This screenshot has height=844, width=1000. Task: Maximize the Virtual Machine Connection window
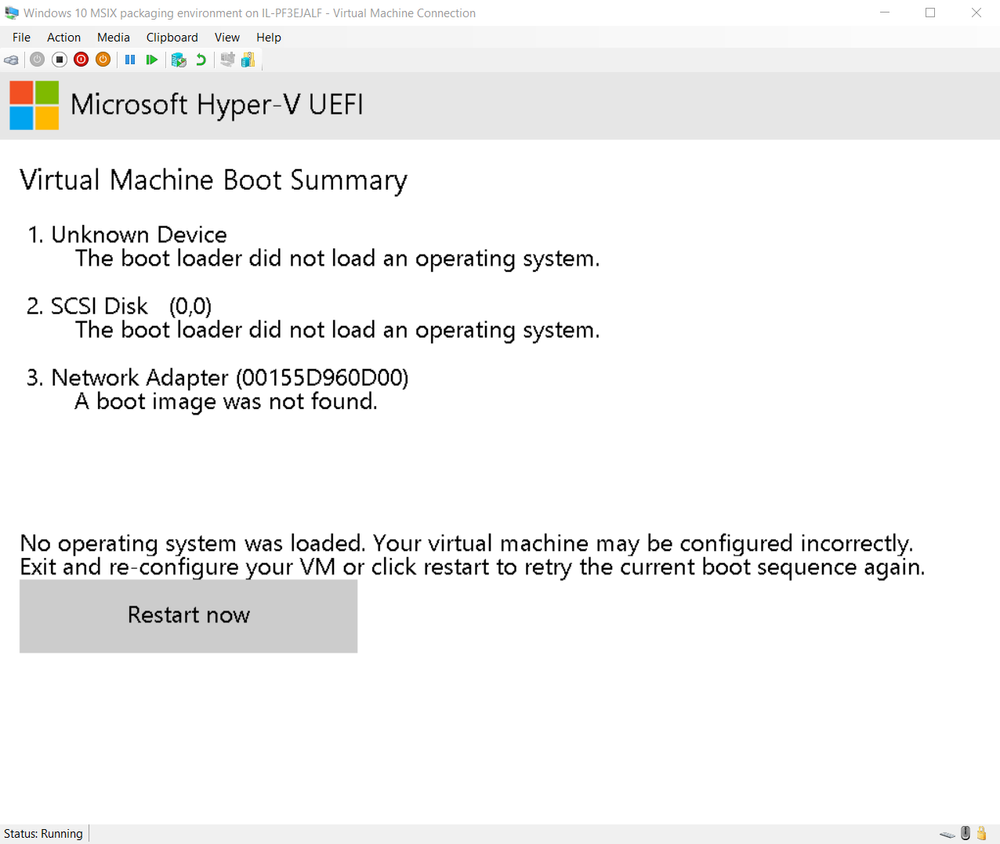930,13
